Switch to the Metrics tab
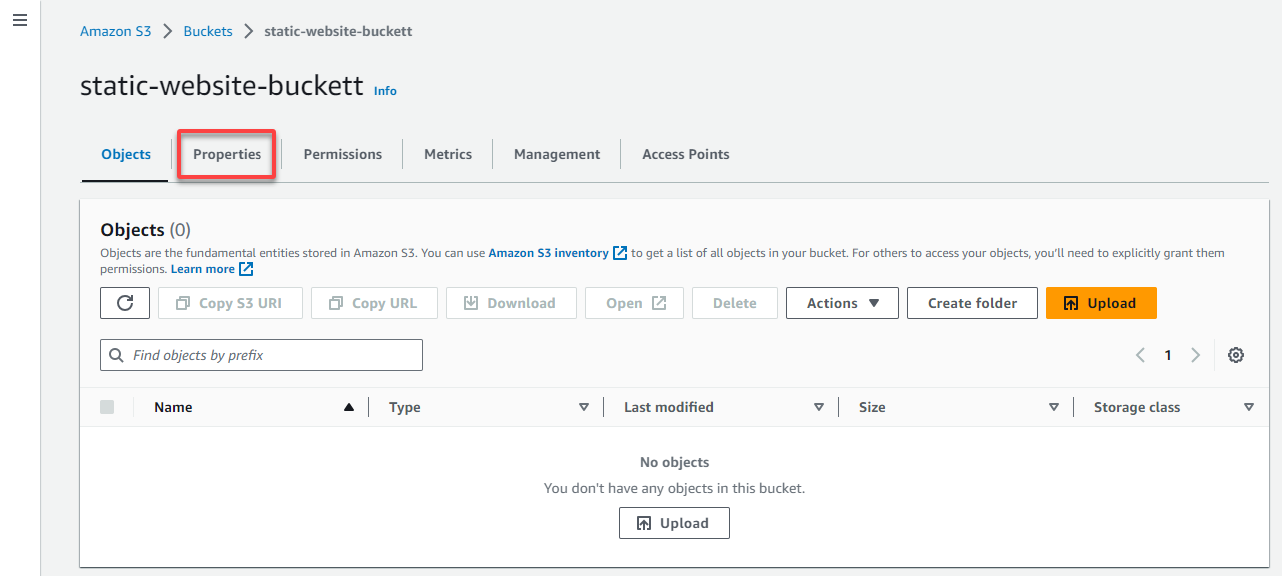 click(448, 154)
